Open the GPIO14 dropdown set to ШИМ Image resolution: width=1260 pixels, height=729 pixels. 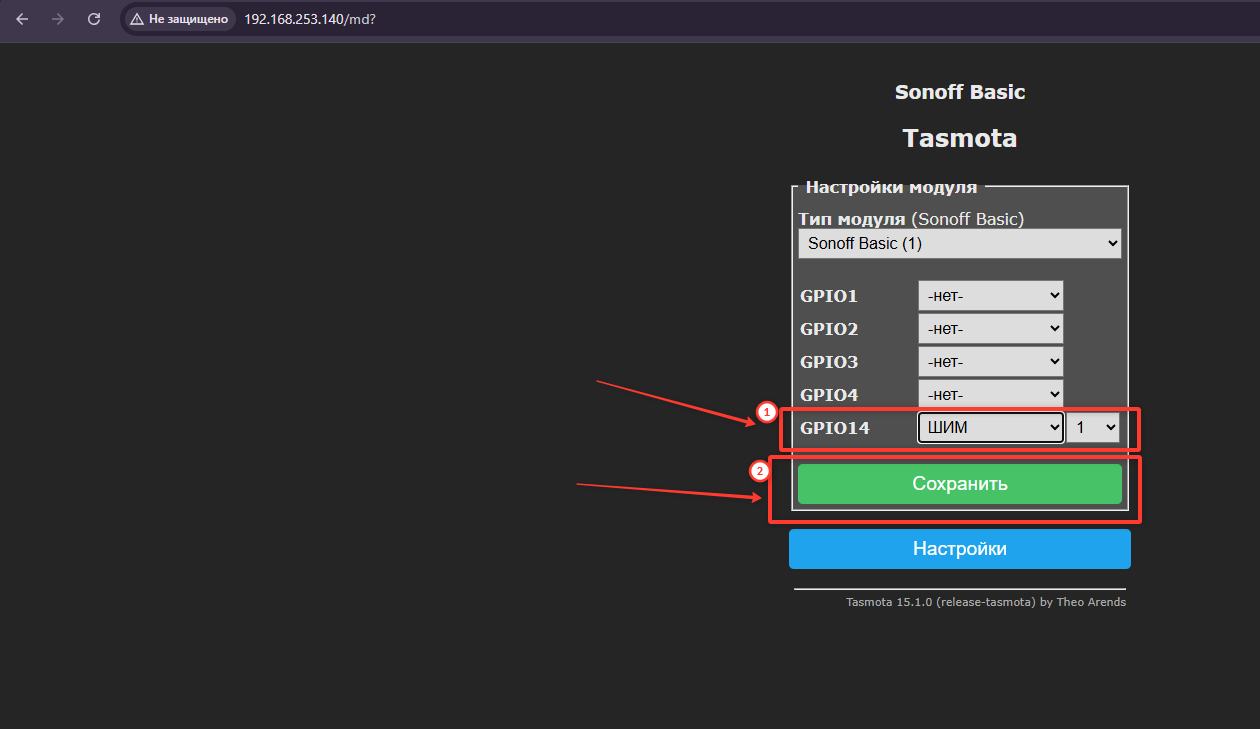pyautogui.click(x=991, y=428)
